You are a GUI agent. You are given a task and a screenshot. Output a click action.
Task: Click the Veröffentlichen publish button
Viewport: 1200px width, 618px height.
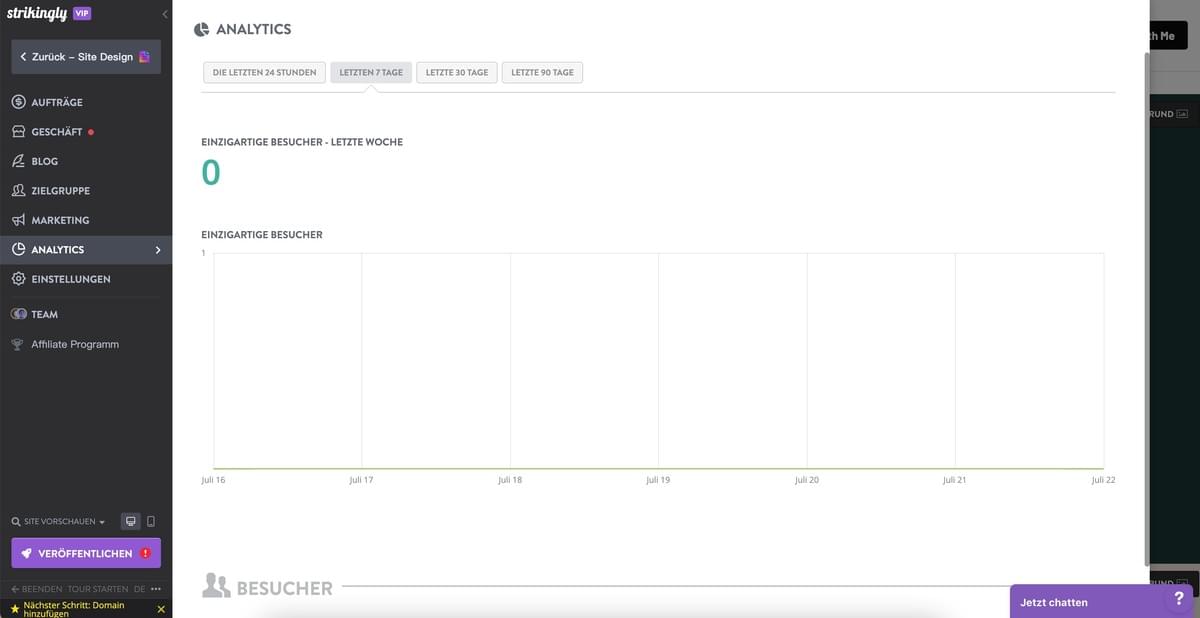(86, 553)
